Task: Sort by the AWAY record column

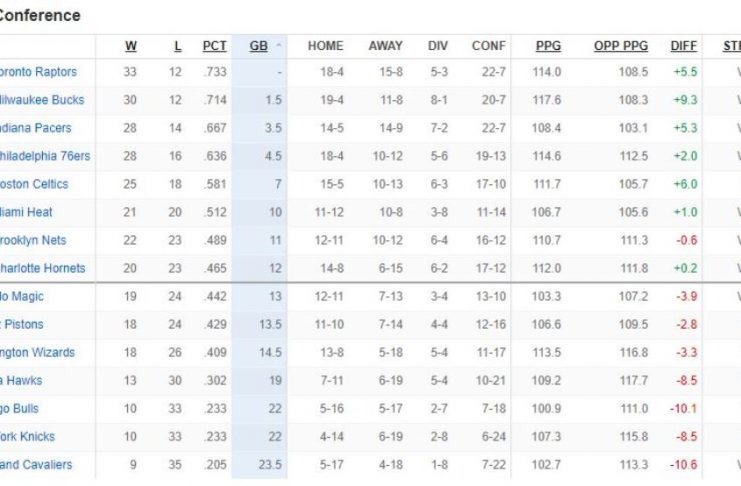Action: click(x=385, y=46)
